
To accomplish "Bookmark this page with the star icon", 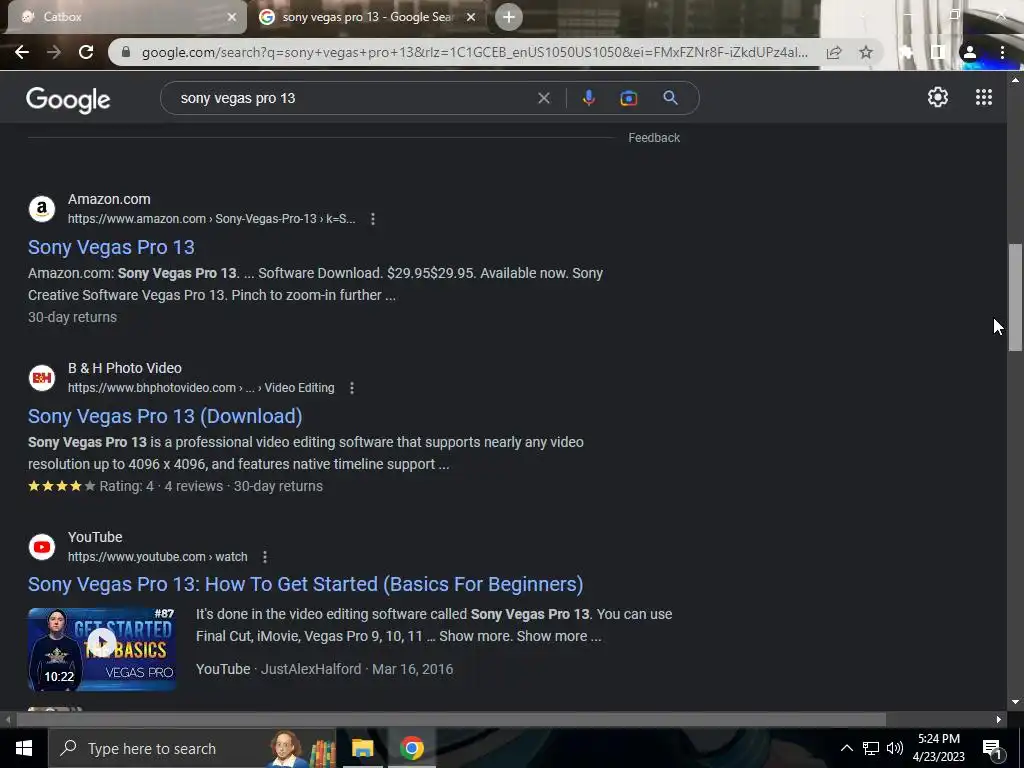I will [x=866, y=52].
